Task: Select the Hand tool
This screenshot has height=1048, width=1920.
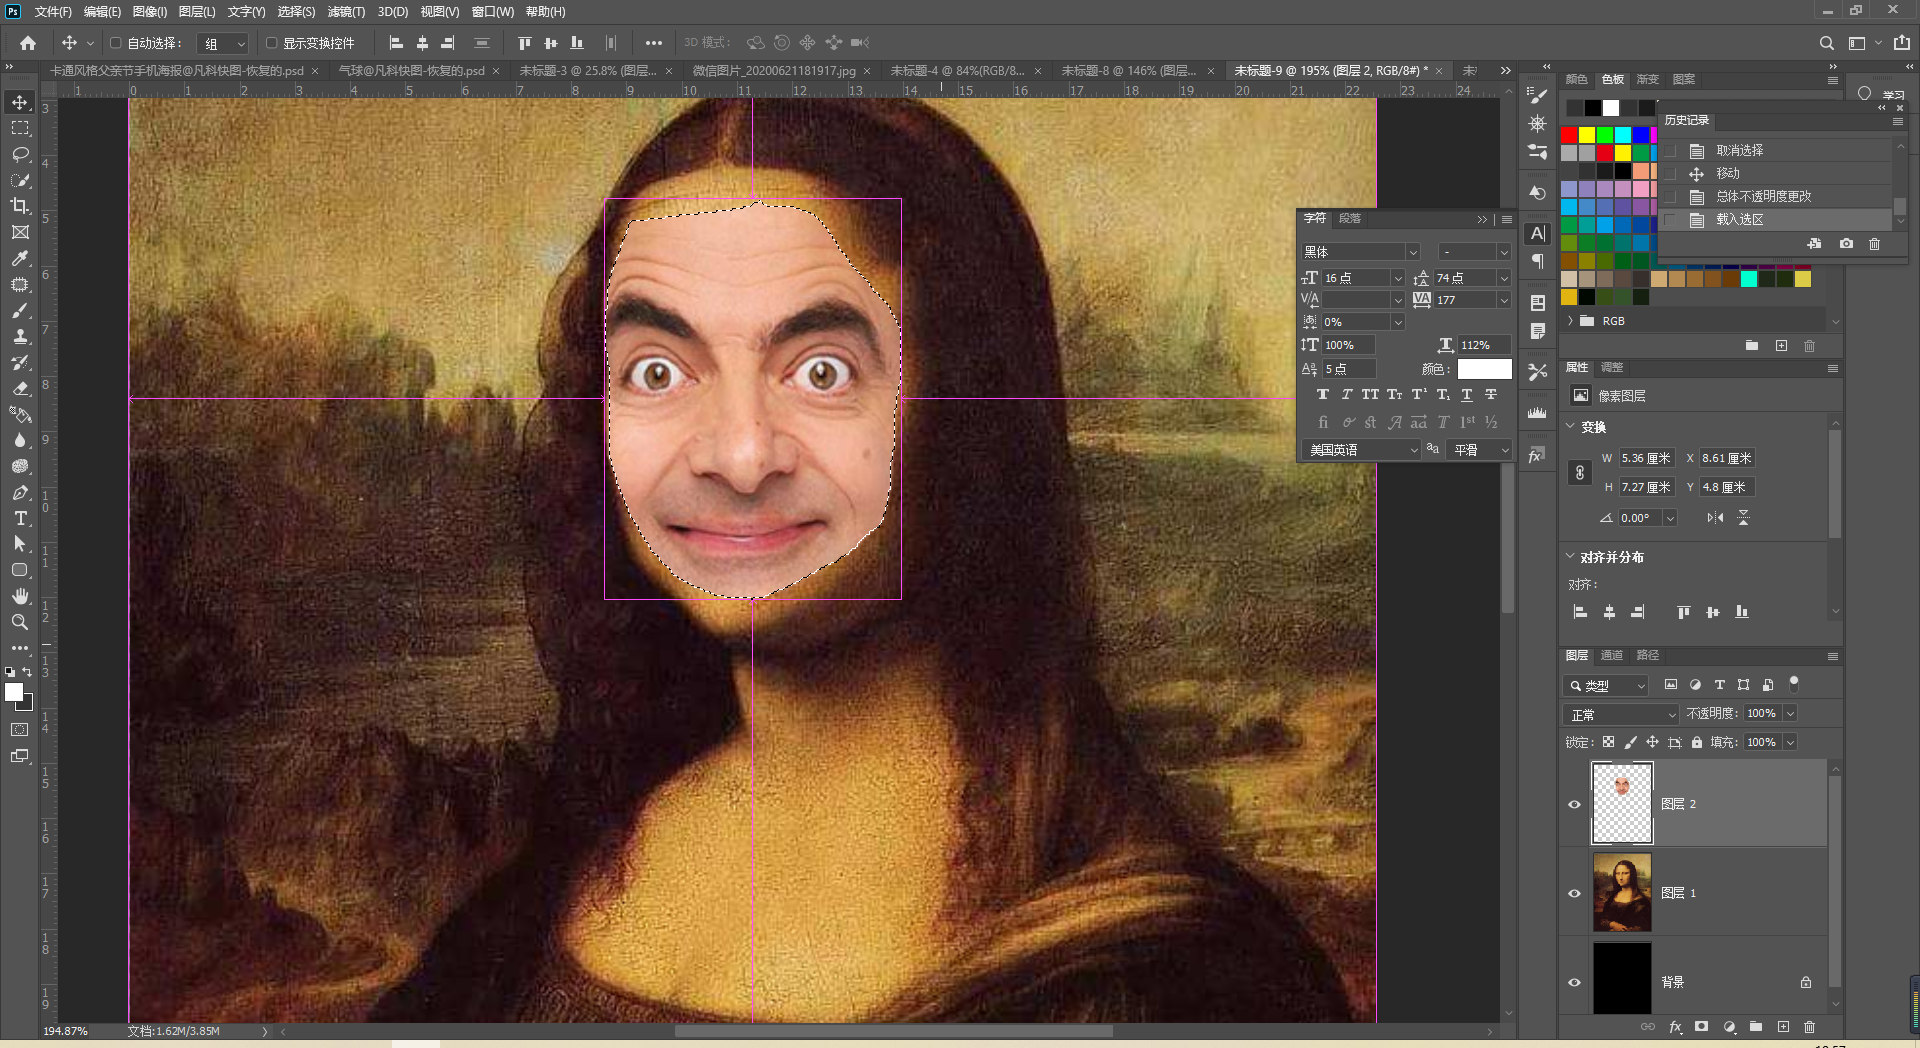Action: [20, 596]
